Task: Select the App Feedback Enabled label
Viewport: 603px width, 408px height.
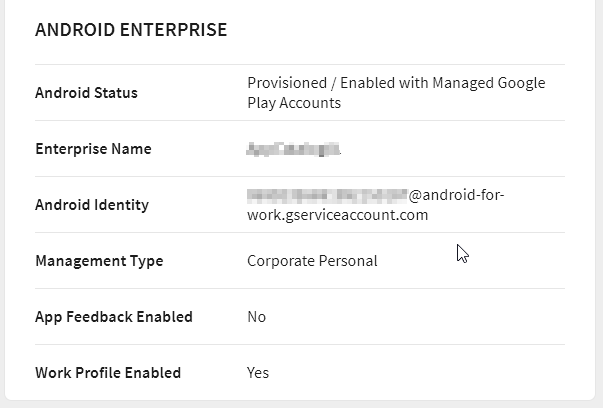Action: 113,317
